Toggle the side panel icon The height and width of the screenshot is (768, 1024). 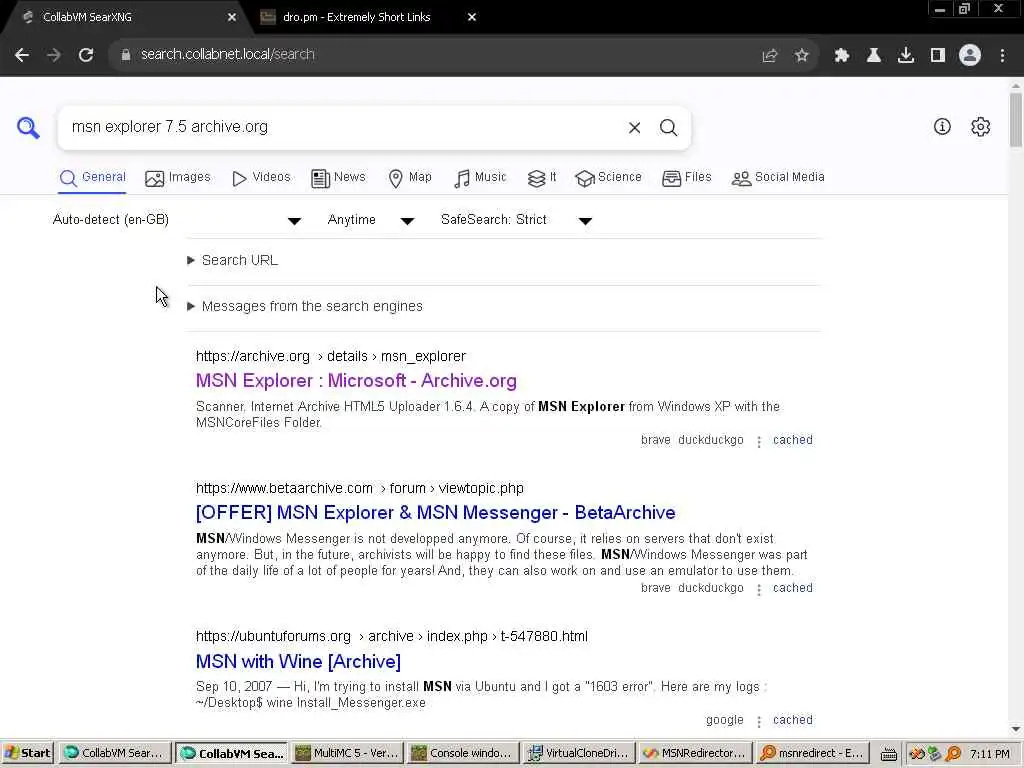click(938, 56)
